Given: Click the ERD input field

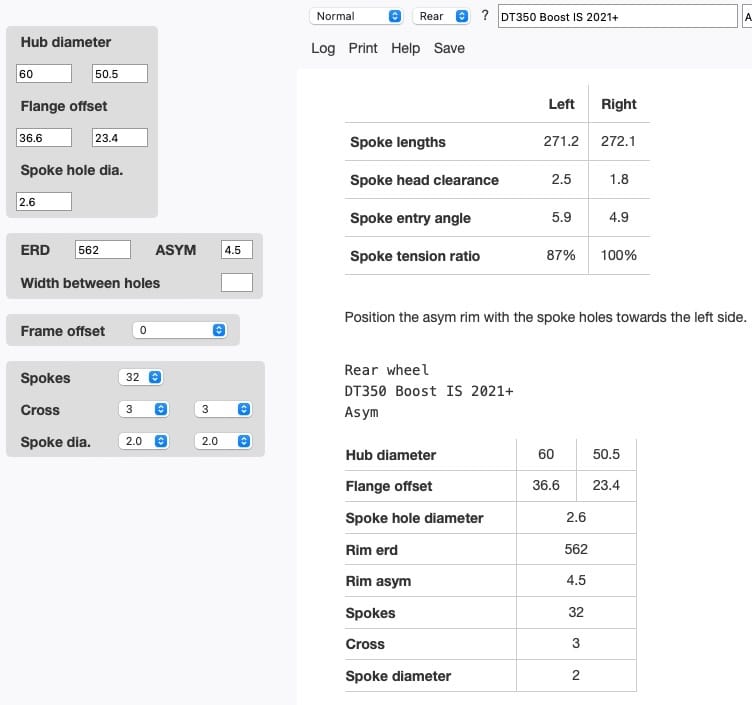Looking at the screenshot, I should pos(103,250).
